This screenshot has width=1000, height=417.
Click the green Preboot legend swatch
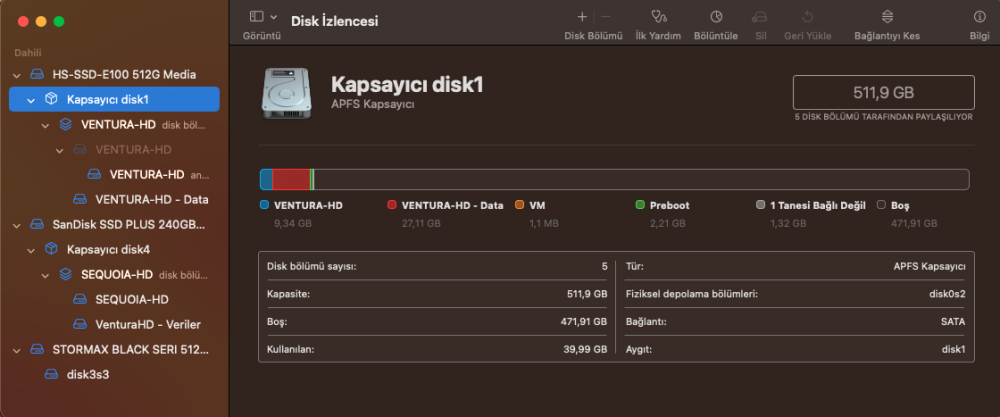click(640, 205)
